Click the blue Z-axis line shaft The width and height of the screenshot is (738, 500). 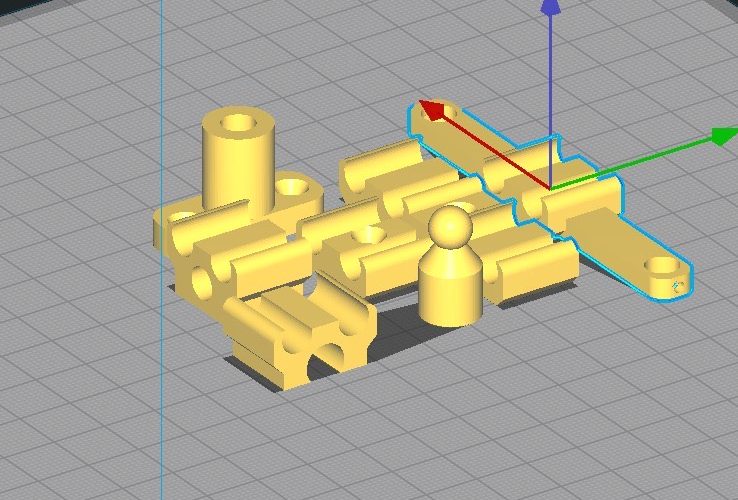coord(549,100)
